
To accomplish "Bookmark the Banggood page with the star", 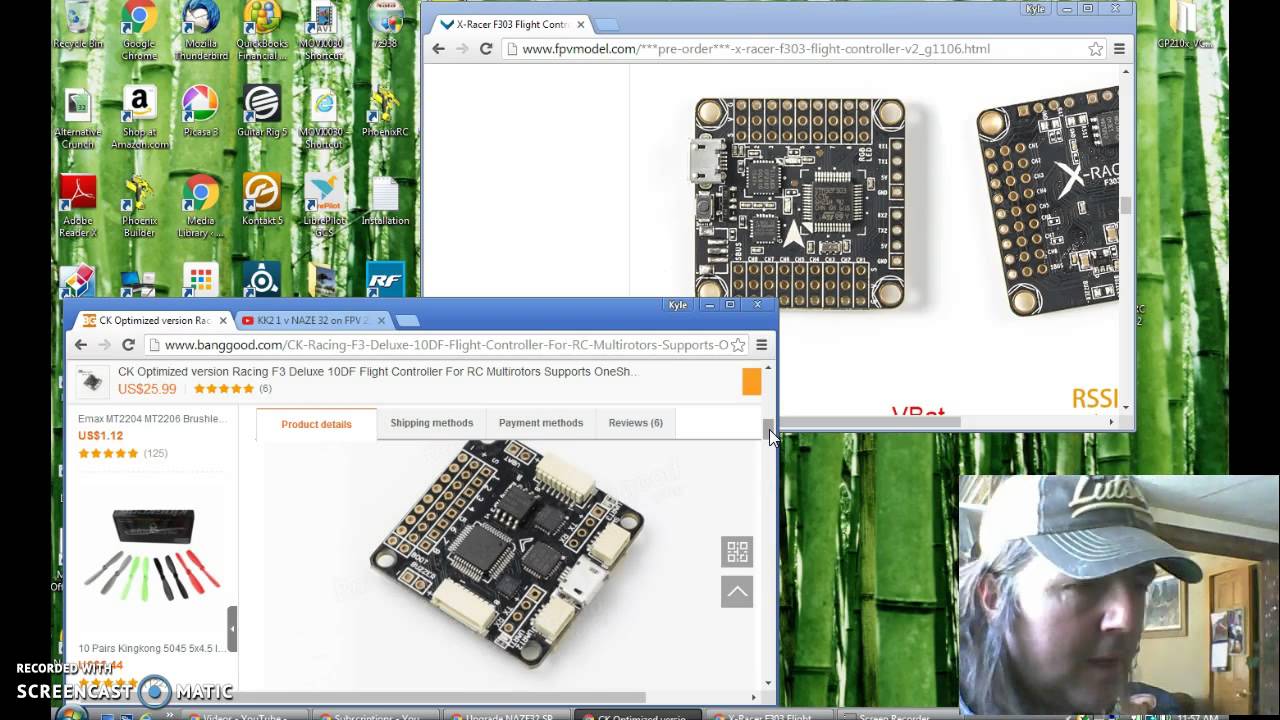I will pos(738,345).
